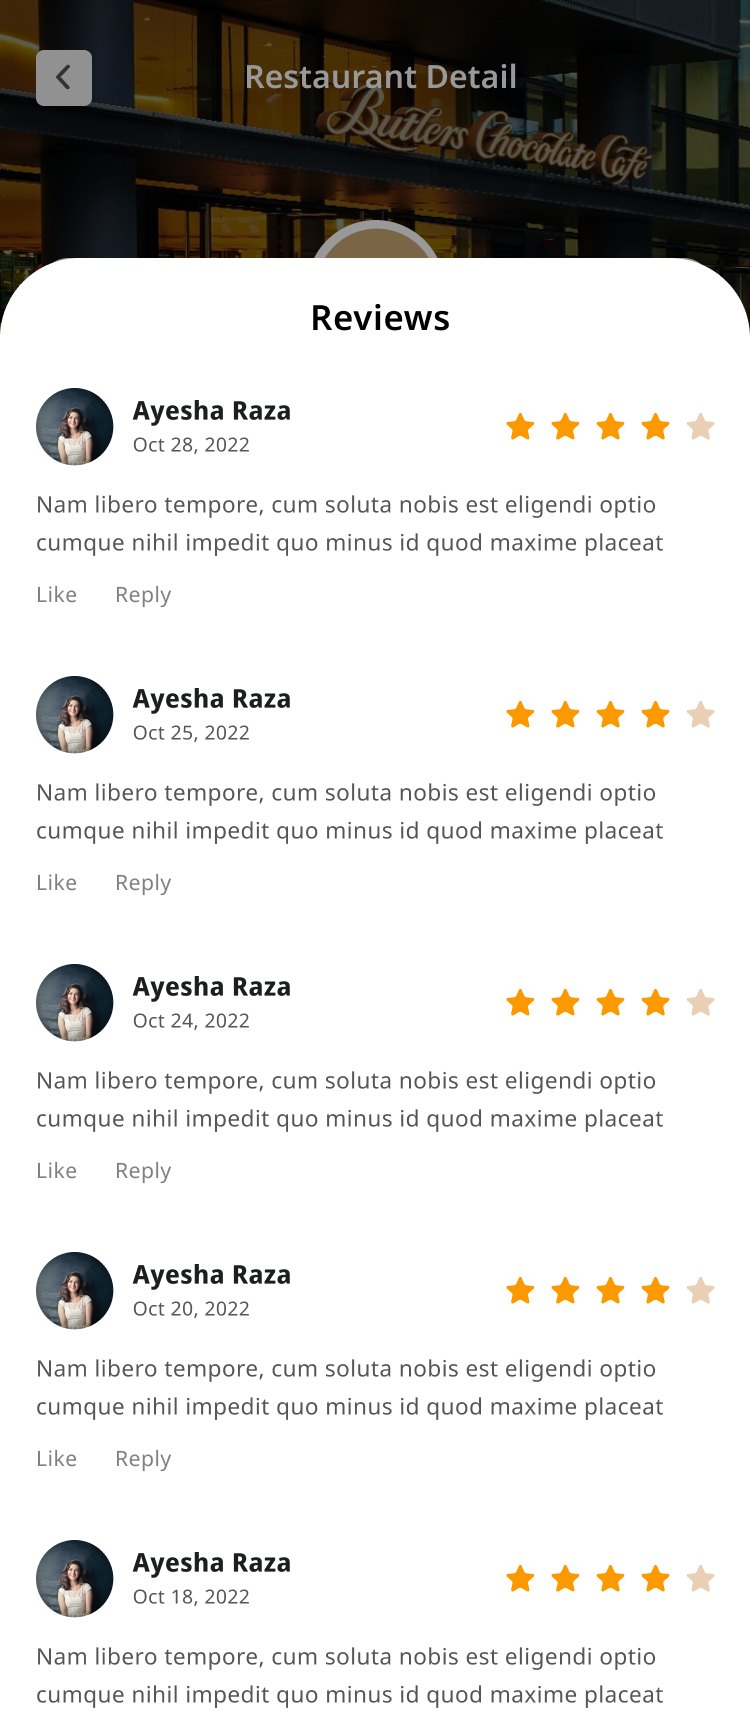This screenshot has width=750, height=1736.
Task: Reply to the Oct 20, 2022 review
Action: tap(143, 1459)
